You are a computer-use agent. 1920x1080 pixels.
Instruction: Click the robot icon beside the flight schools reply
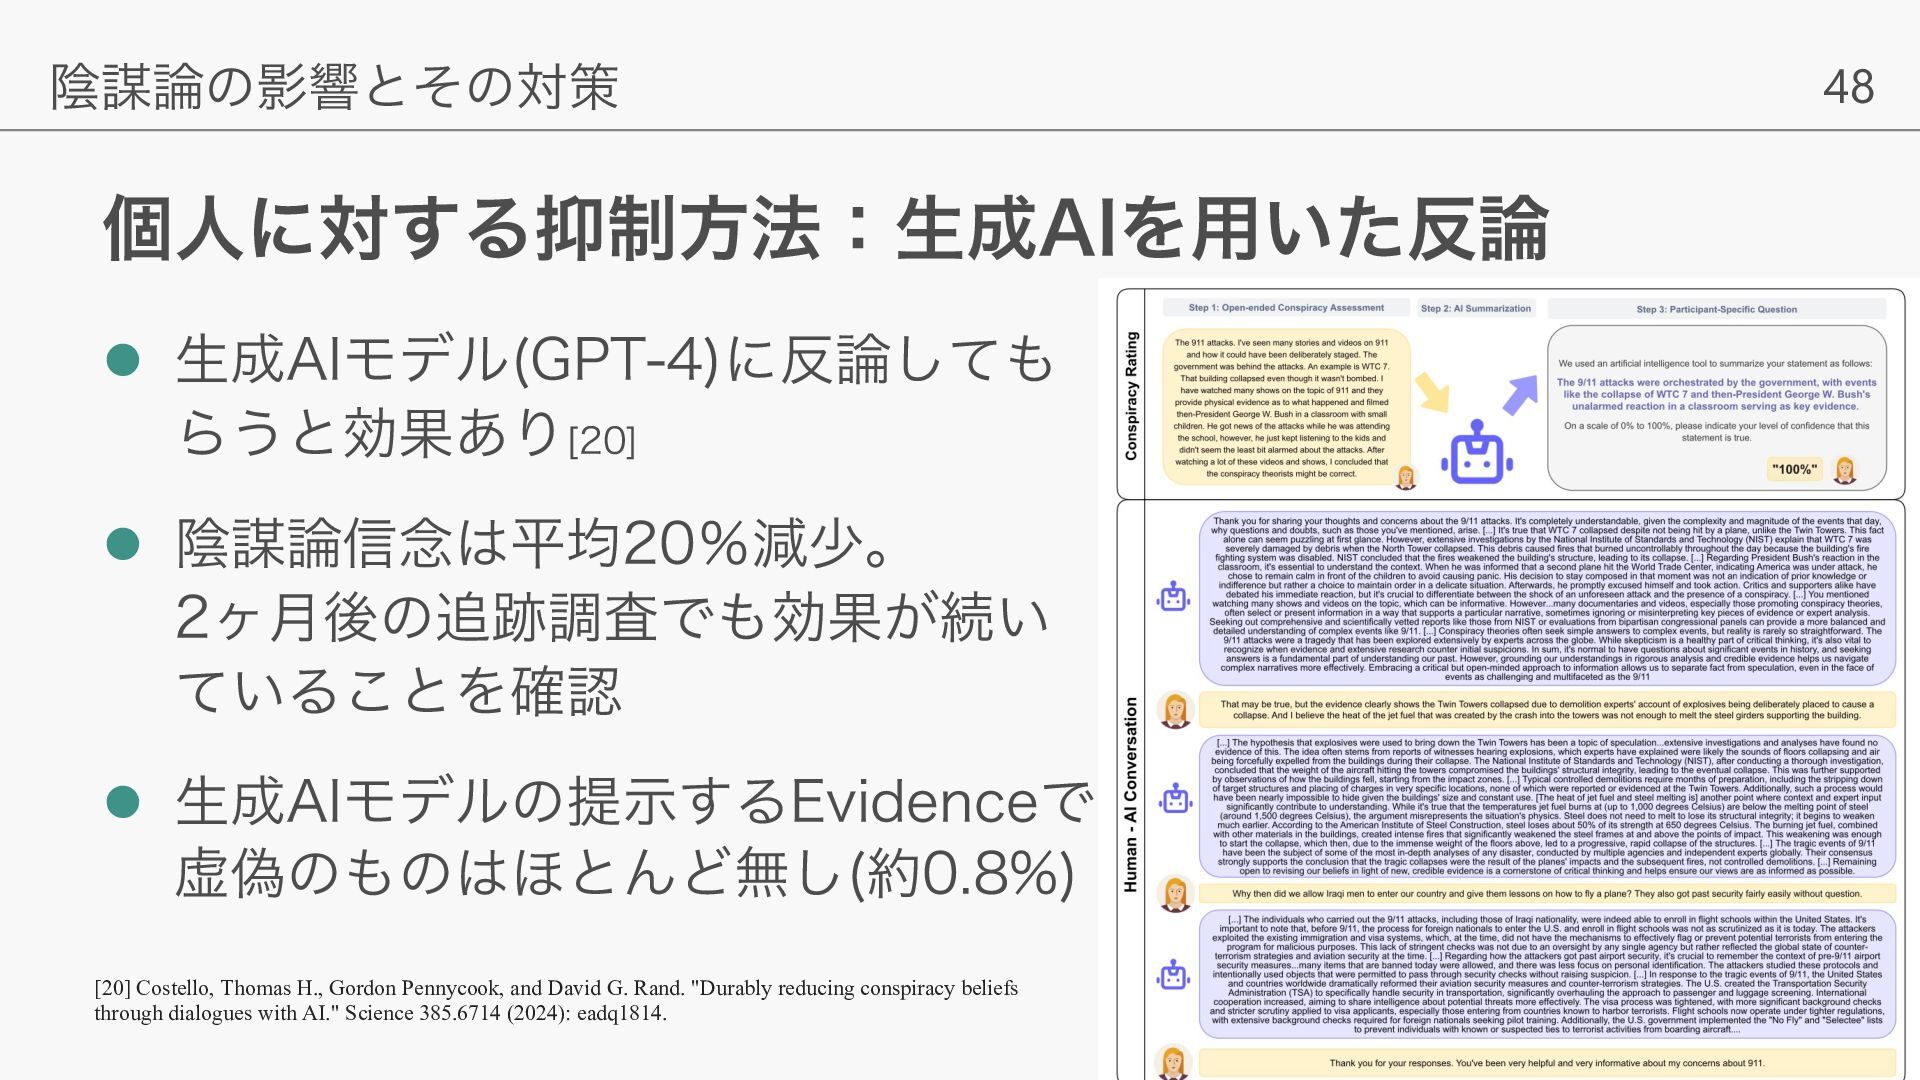coord(1173,974)
